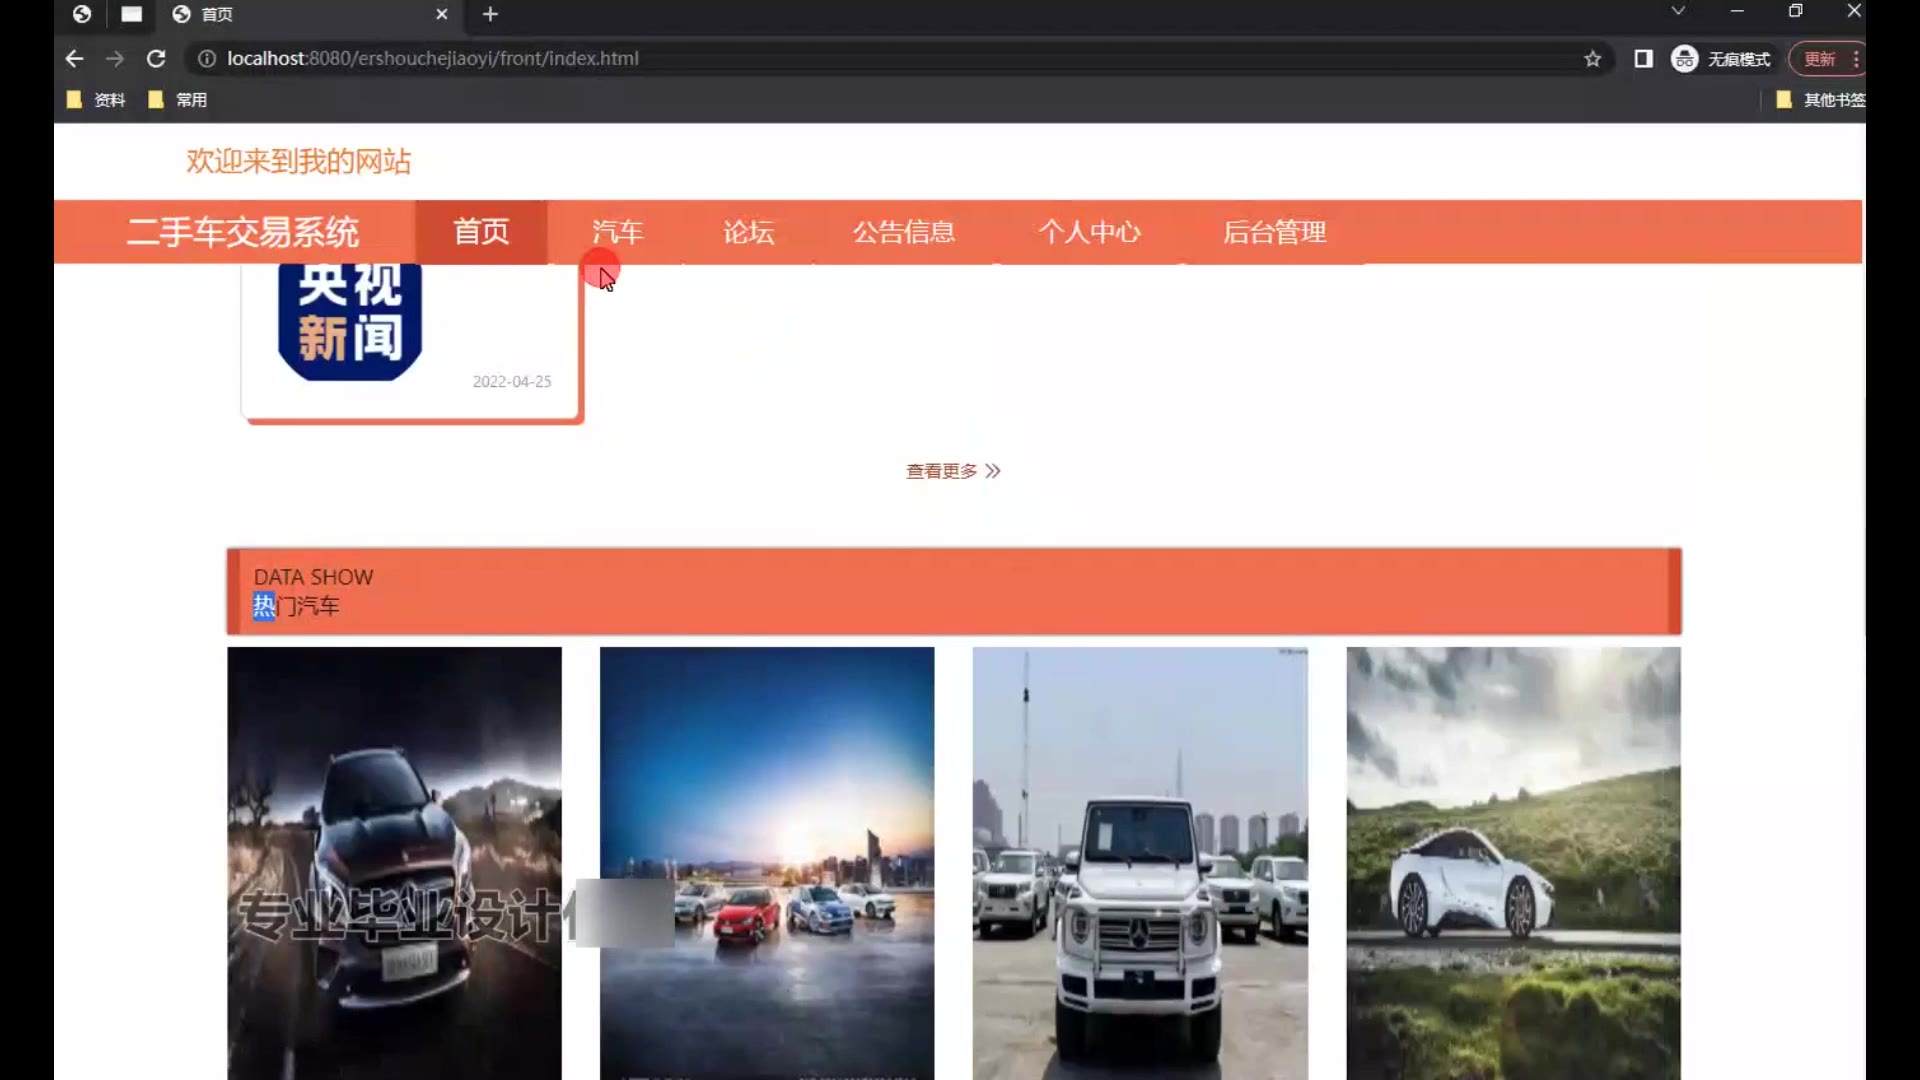Viewport: 1920px width, 1080px height.
Task: Bookmark page with star icon
Action: pos(1592,59)
